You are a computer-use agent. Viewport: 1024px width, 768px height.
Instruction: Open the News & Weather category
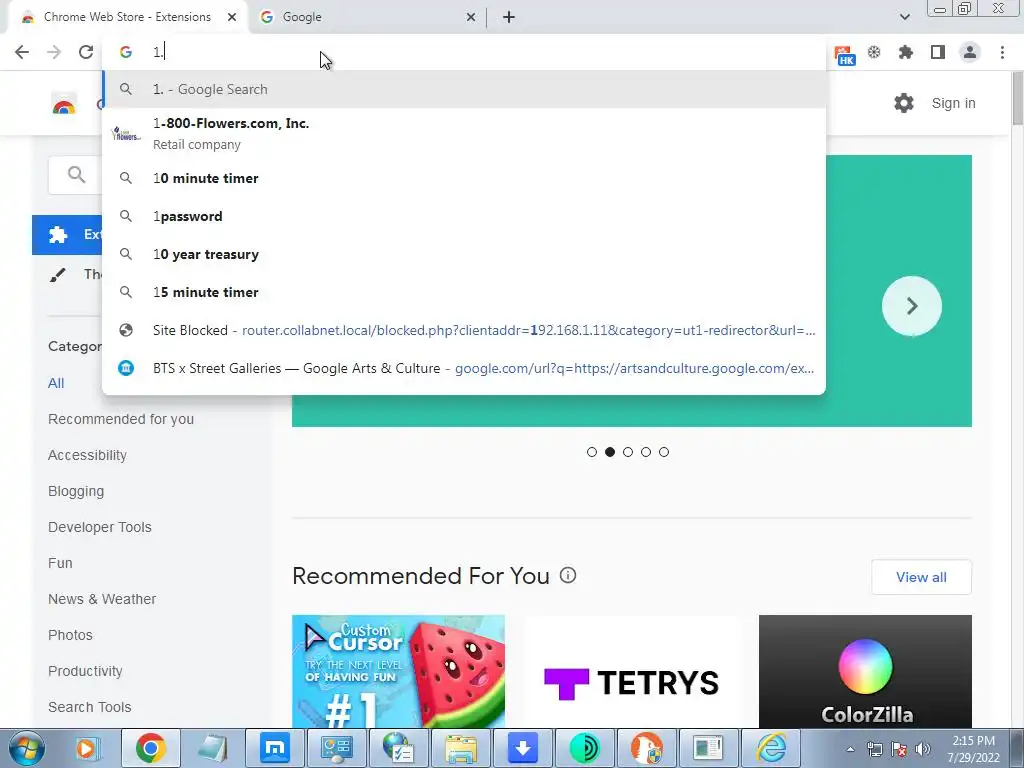pos(102,599)
